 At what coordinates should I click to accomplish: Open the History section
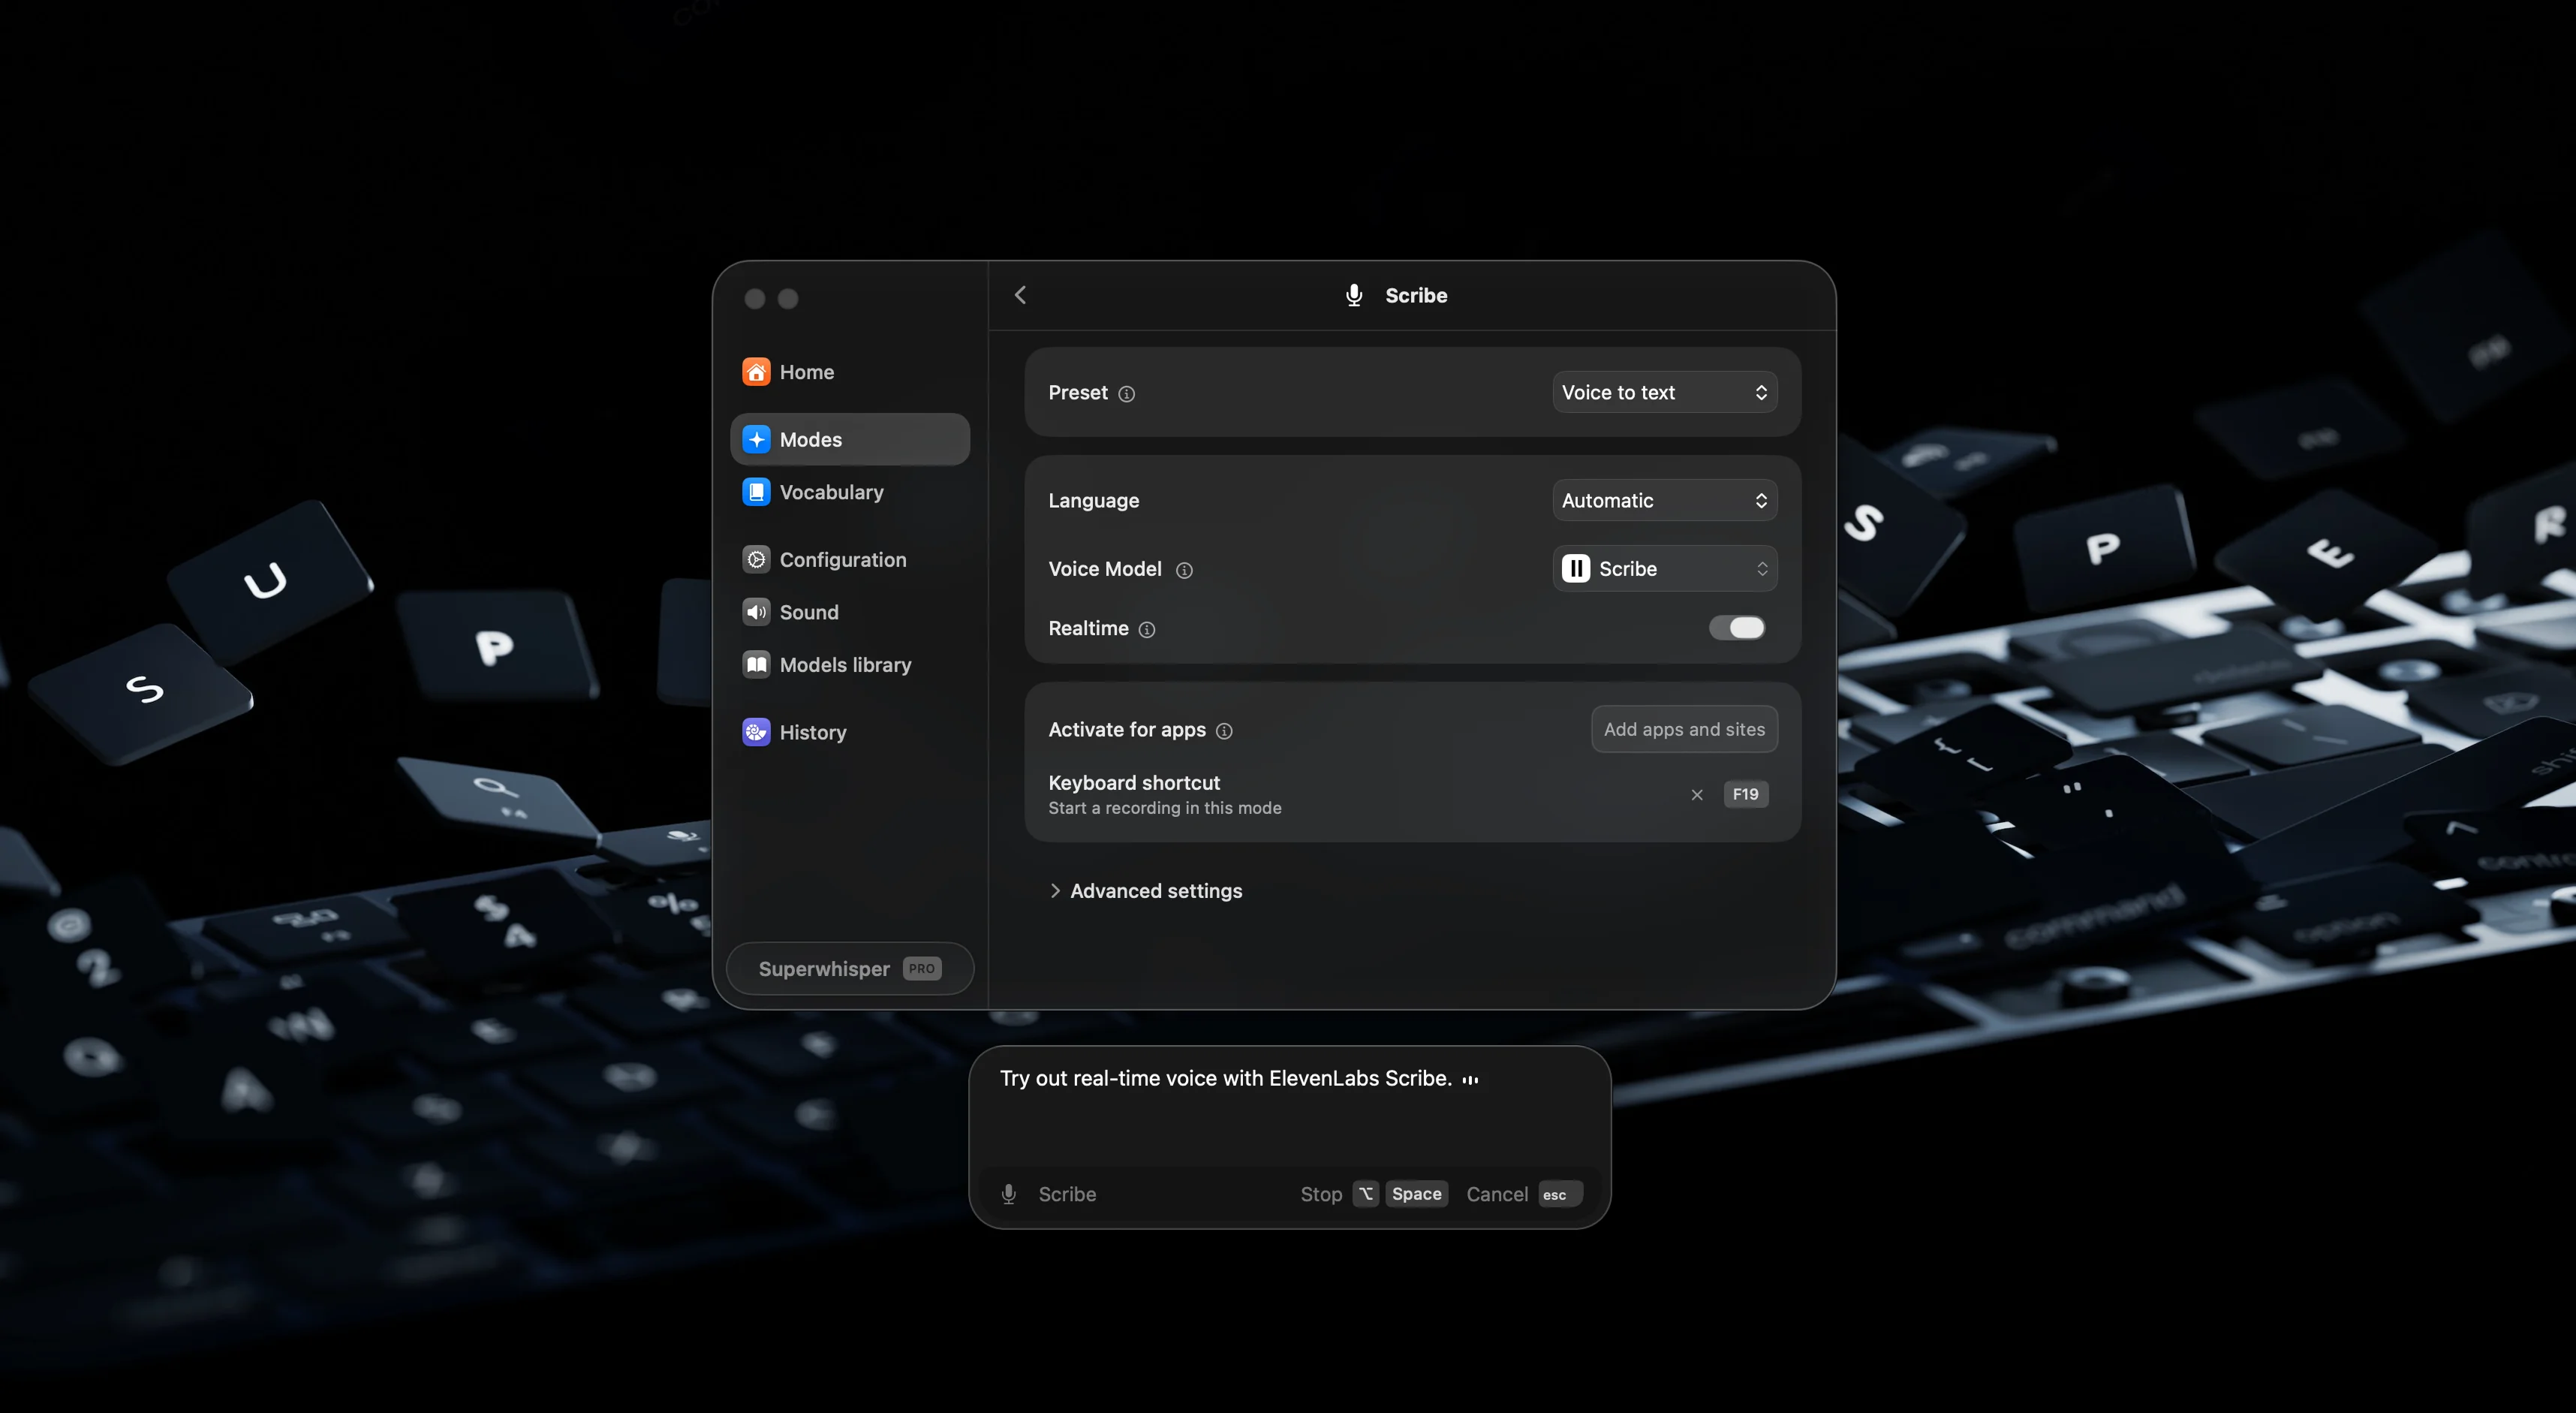(x=850, y=732)
